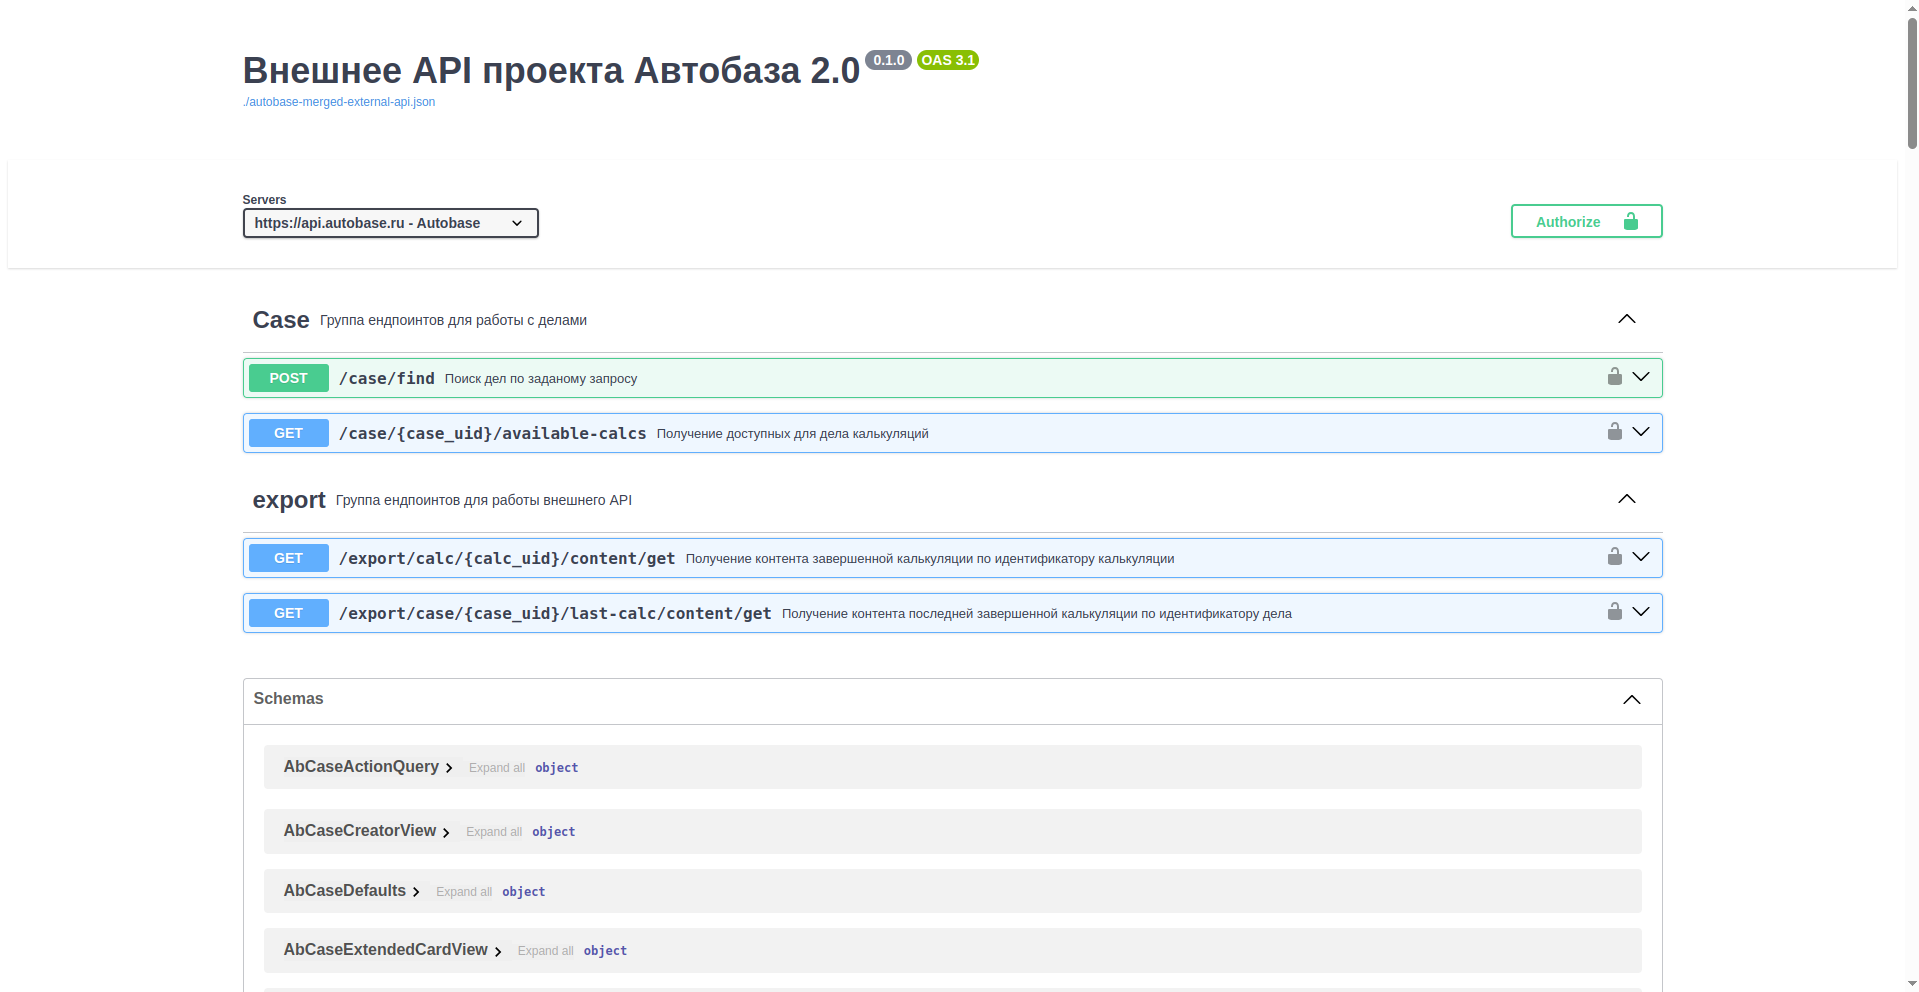Expand the /case/find endpoint chevron
1919x992 pixels.
(x=1641, y=377)
